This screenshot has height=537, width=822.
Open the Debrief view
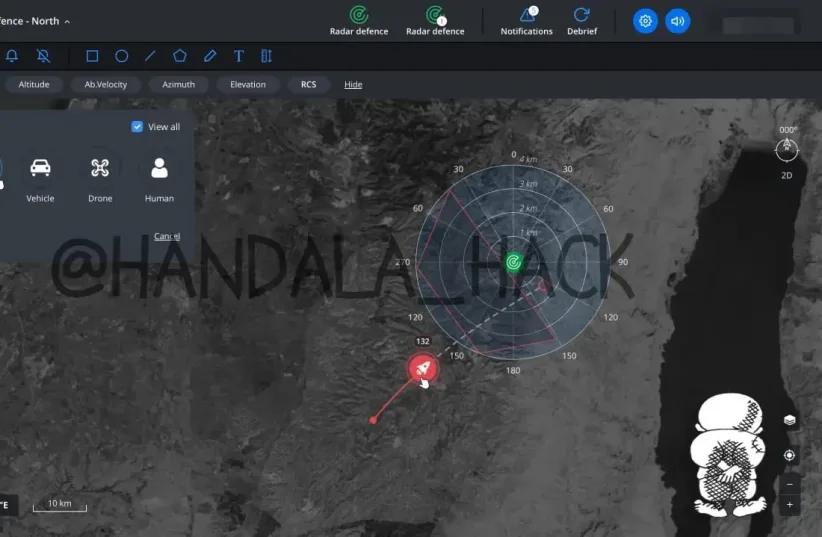[581, 20]
